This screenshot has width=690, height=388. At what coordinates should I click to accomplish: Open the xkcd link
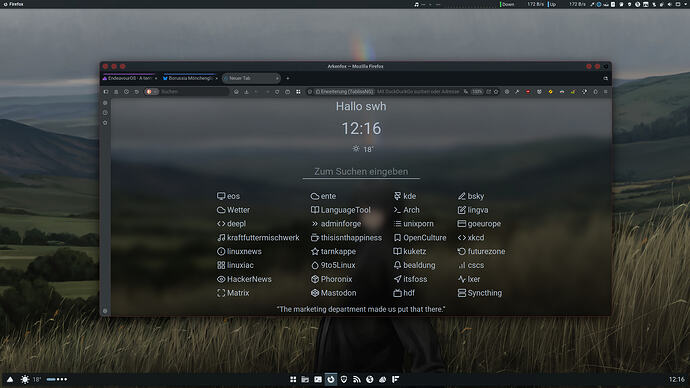pyautogui.click(x=471, y=238)
